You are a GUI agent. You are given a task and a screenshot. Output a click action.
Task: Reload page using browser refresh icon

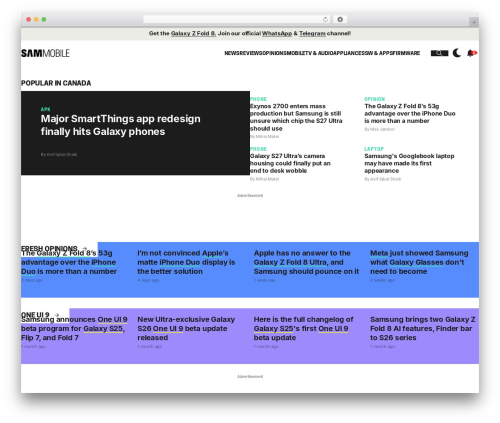click(x=325, y=20)
